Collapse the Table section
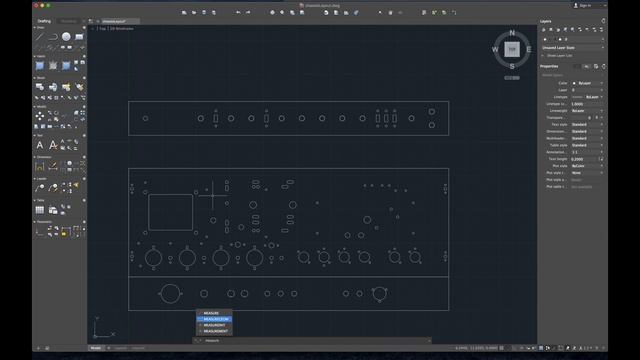 35,200
